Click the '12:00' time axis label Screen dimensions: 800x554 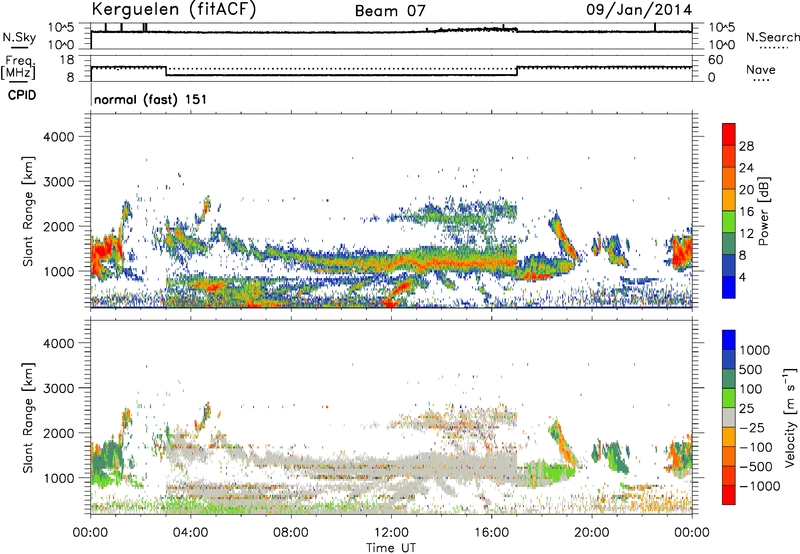[391, 533]
